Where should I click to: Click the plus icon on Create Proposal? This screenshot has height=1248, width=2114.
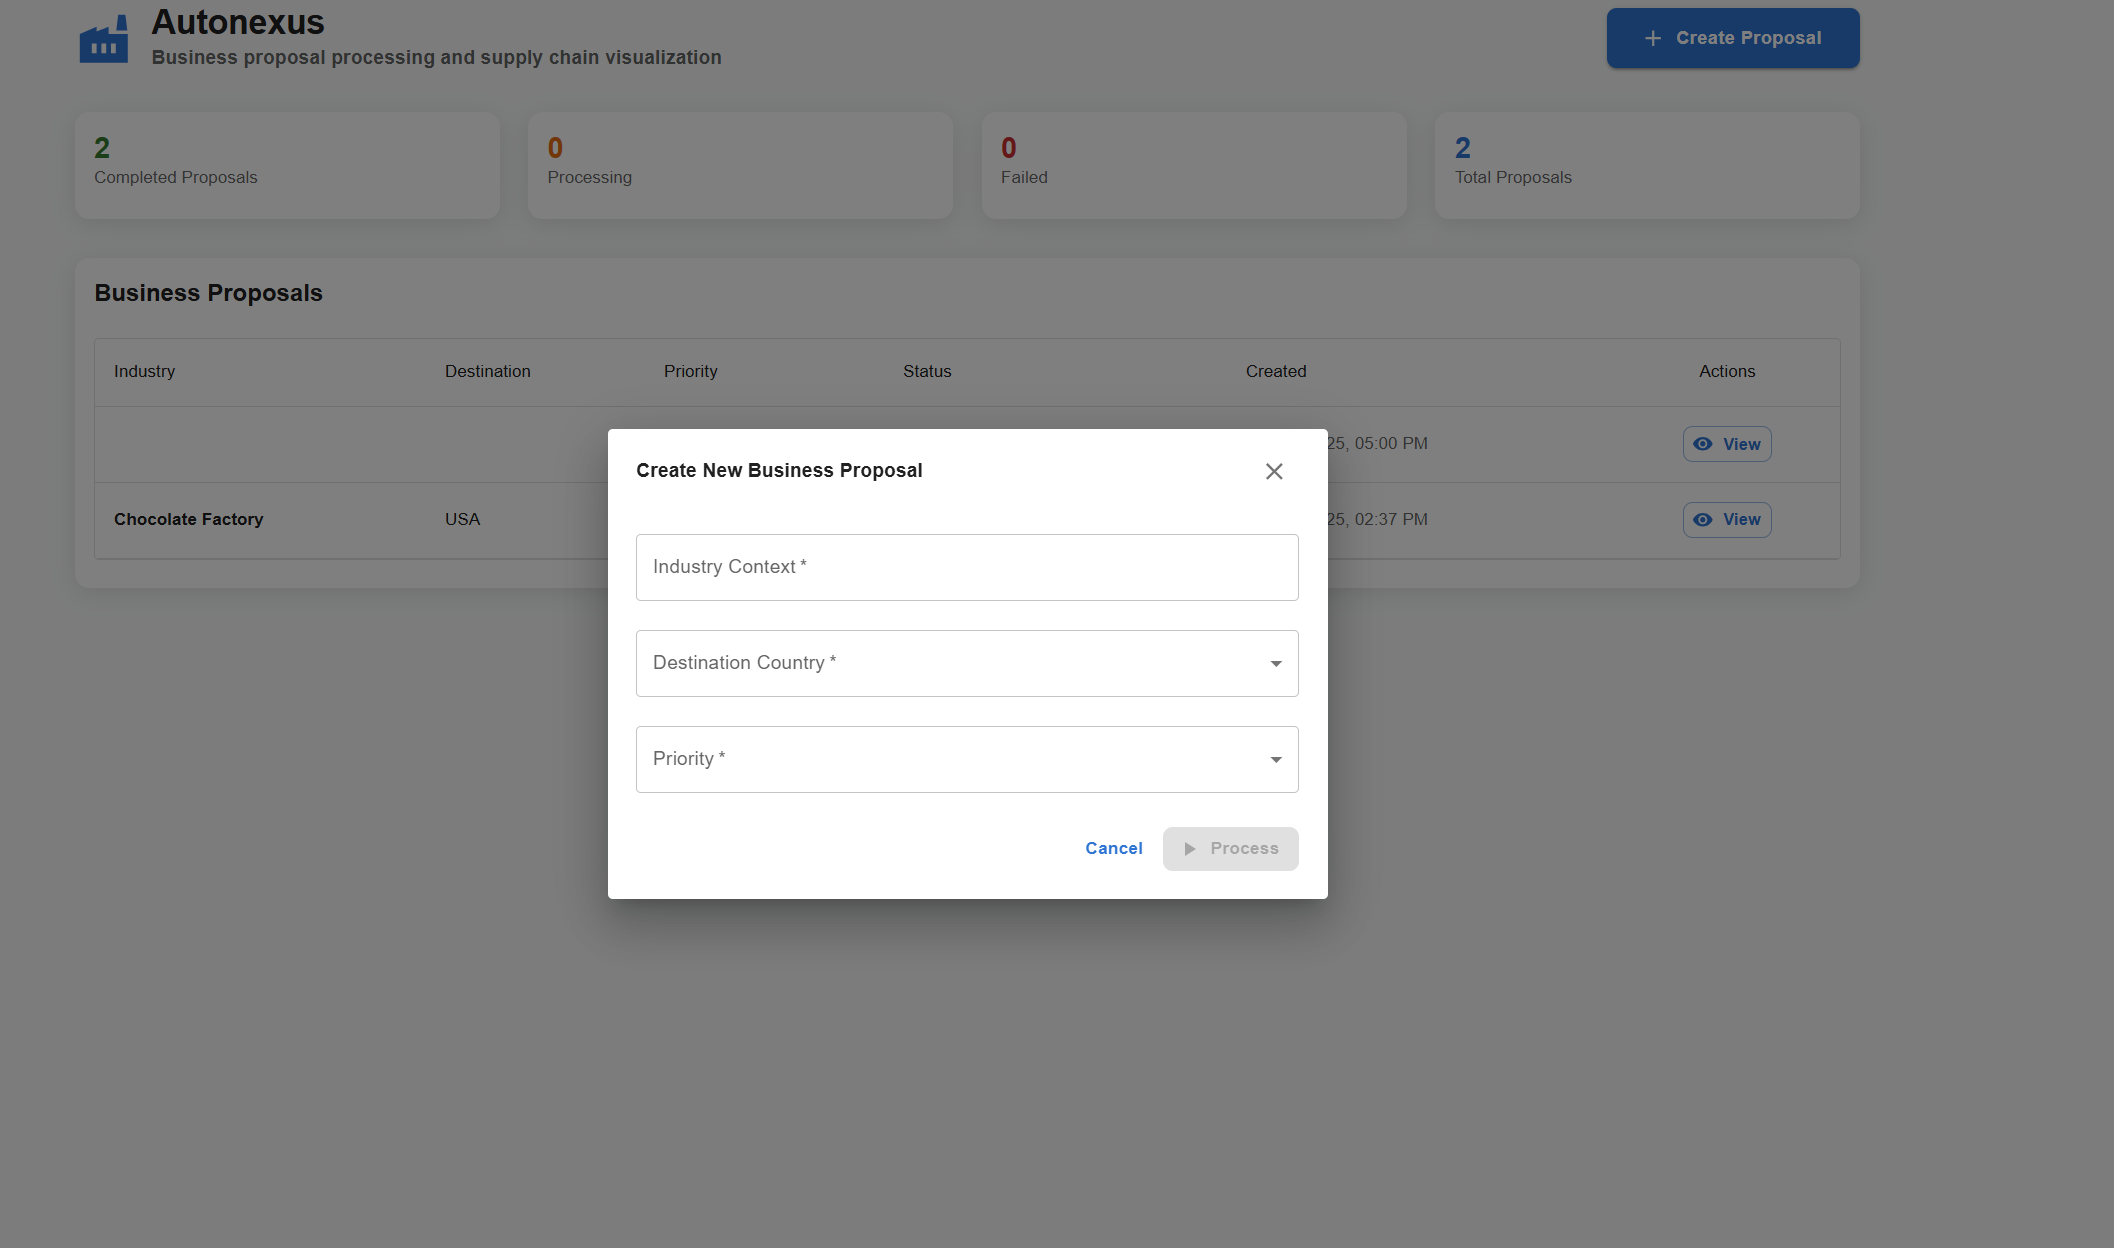(1653, 38)
